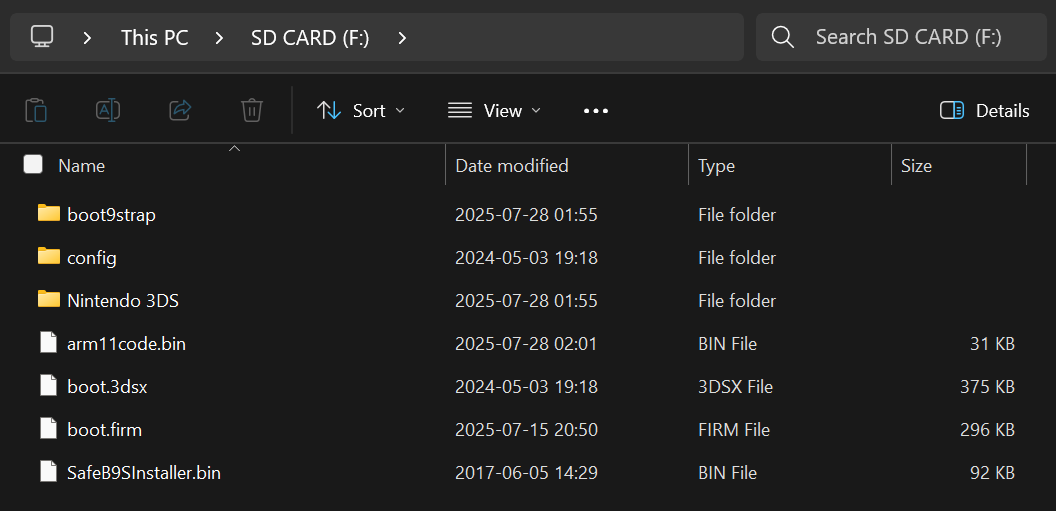The height and width of the screenshot is (511, 1056).
Task: Click the search magnifier icon
Action: point(783,37)
